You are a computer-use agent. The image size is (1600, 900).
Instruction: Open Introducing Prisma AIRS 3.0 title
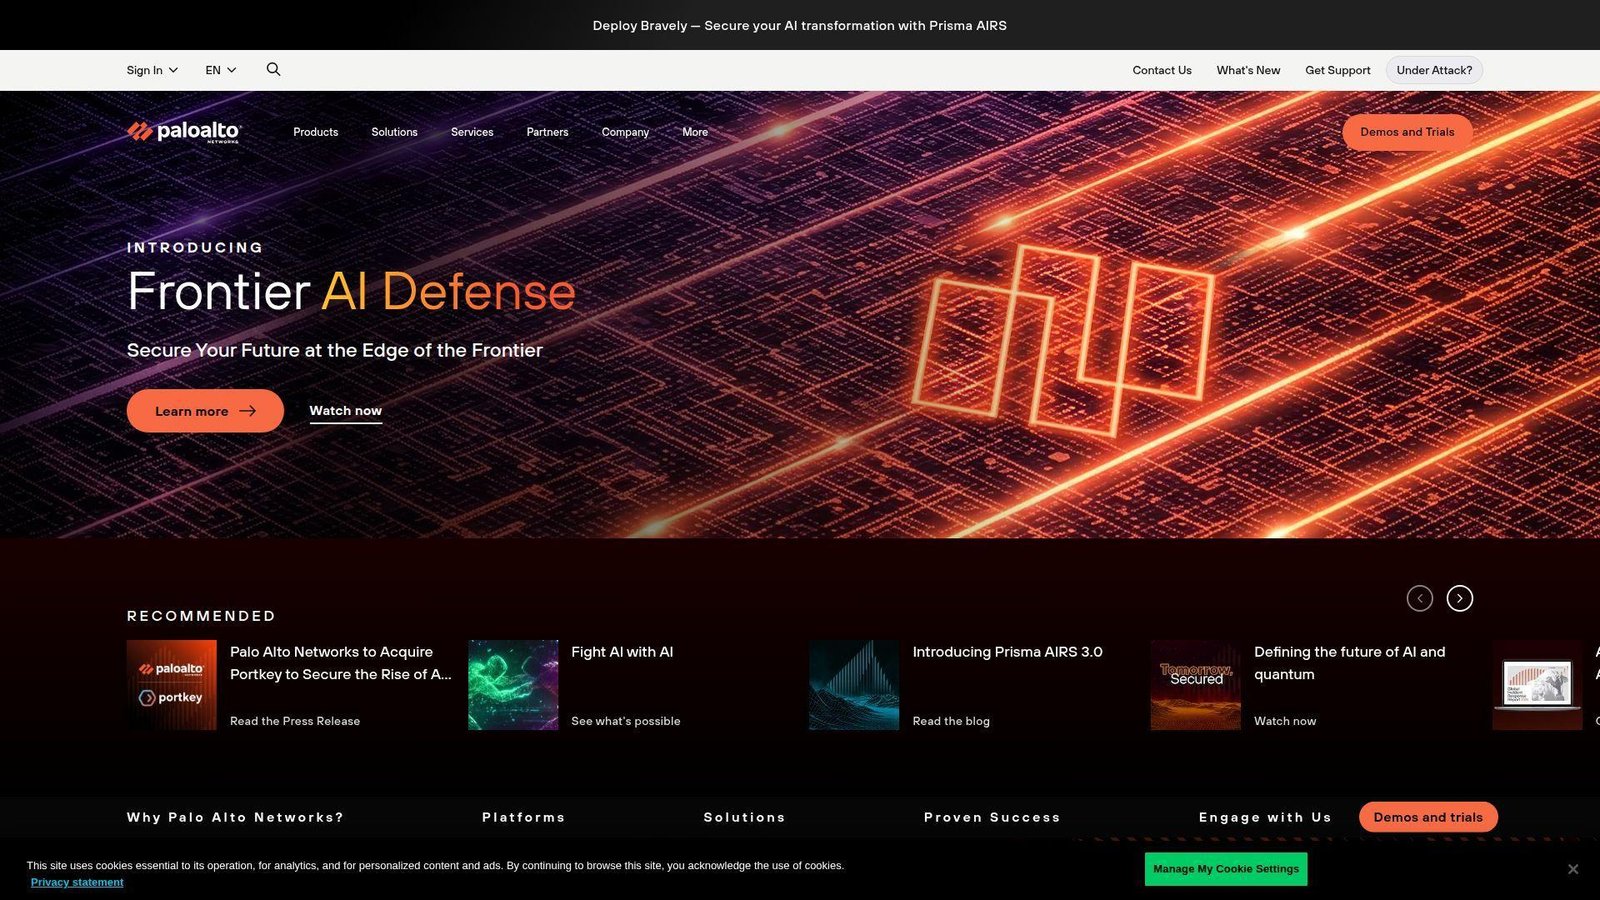coord(1008,652)
